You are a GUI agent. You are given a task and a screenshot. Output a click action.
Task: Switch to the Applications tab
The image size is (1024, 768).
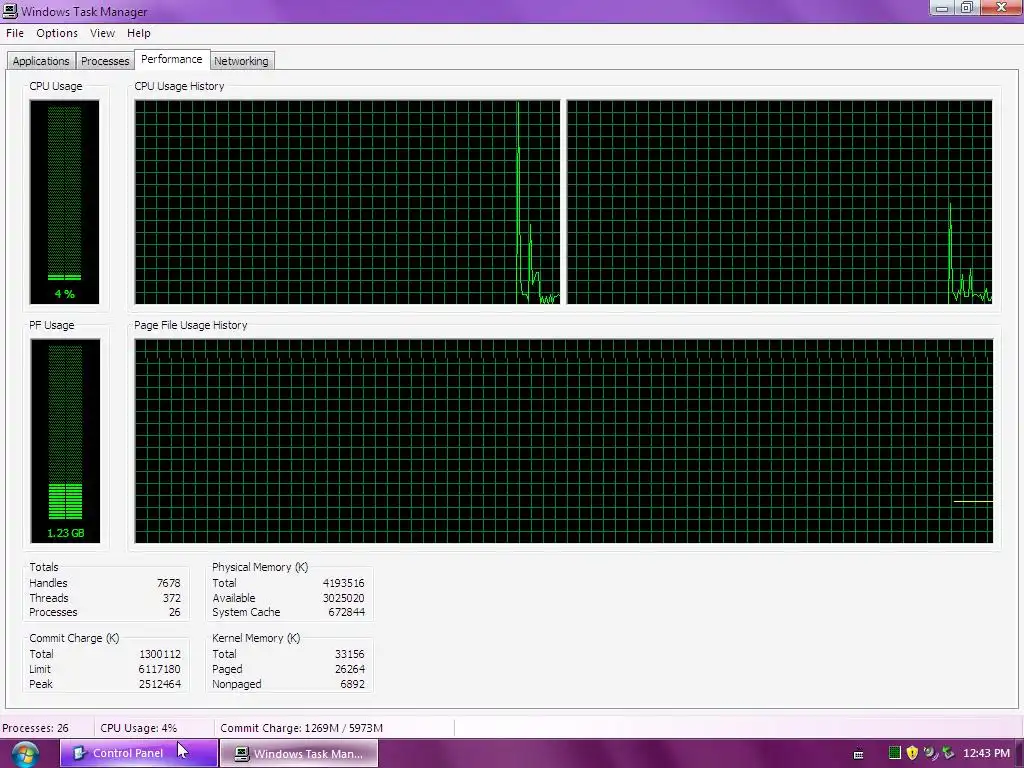pyautogui.click(x=41, y=61)
